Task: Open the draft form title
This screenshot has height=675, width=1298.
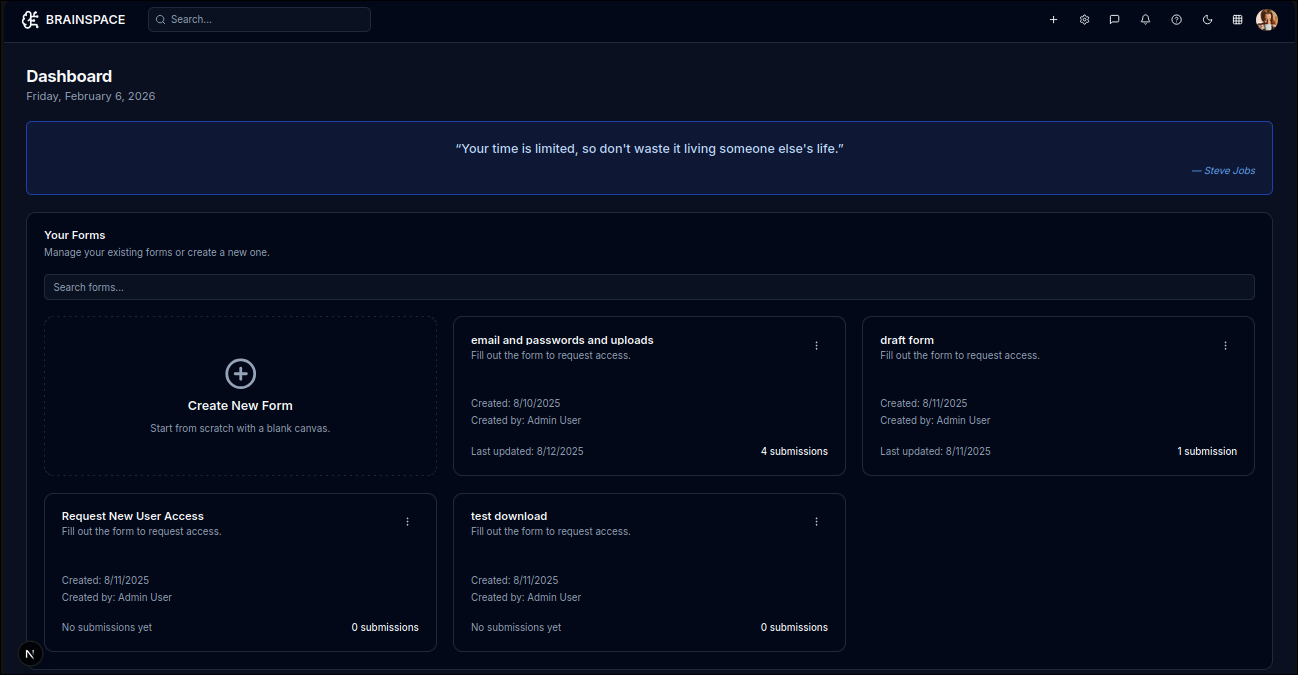Action: [x=906, y=340]
